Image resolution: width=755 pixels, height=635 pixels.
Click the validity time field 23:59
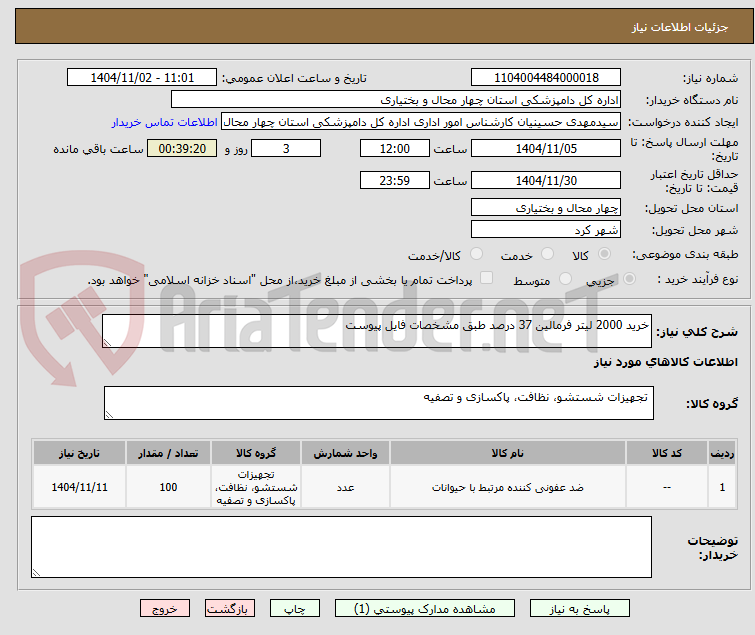pos(395,181)
